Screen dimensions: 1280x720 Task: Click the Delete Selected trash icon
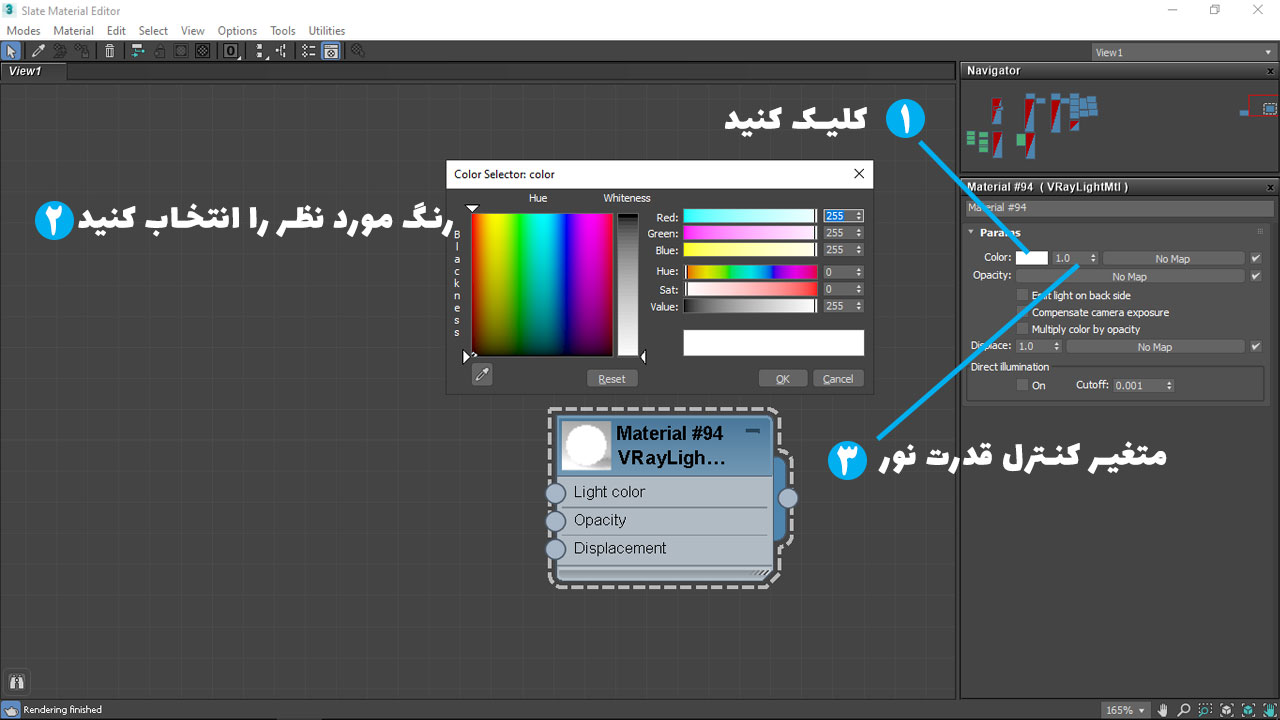110,51
